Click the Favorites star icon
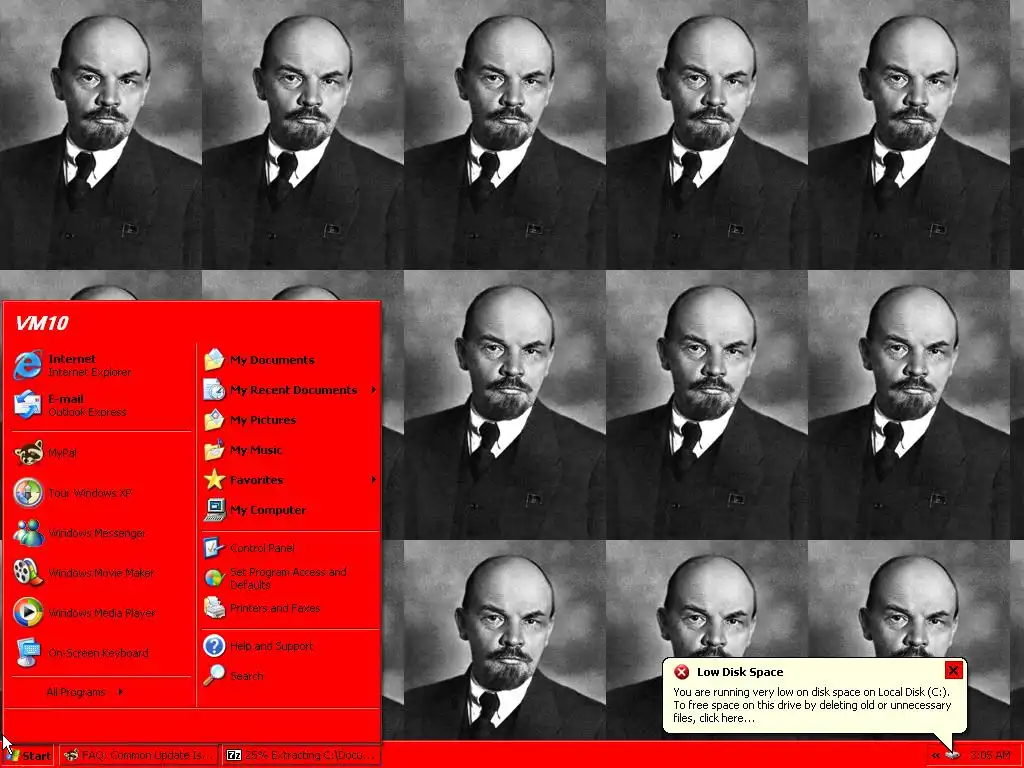 pyautogui.click(x=214, y=480)
